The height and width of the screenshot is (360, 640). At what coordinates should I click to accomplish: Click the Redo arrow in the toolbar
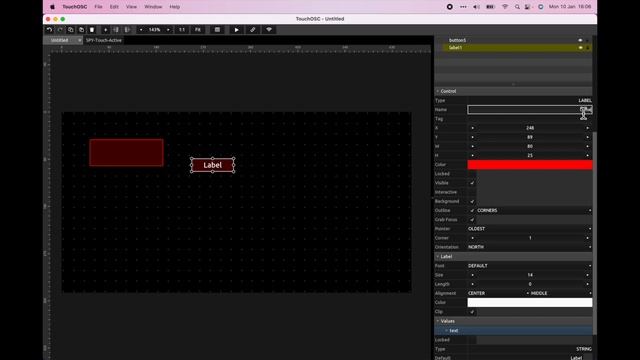coord(60,30)
